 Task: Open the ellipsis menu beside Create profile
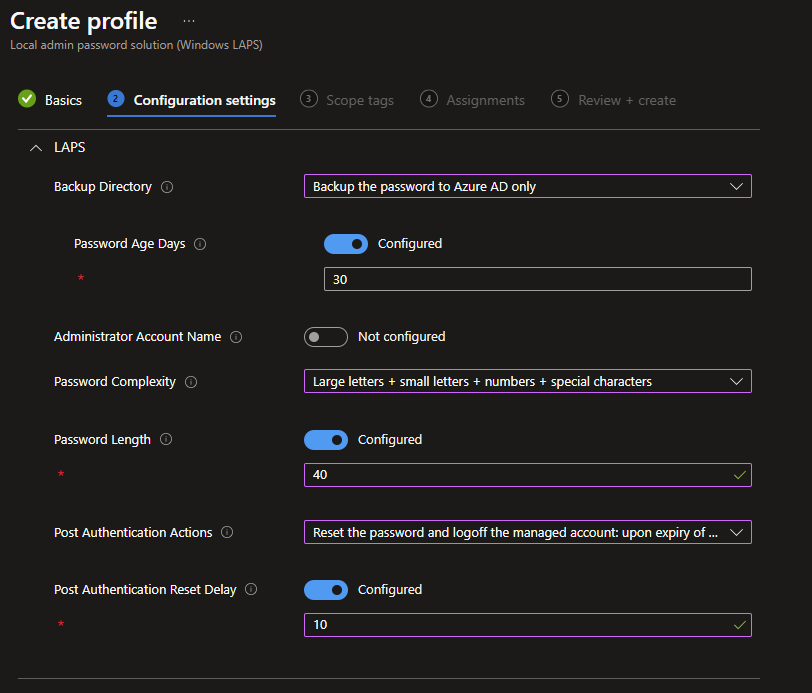point(189,21)
